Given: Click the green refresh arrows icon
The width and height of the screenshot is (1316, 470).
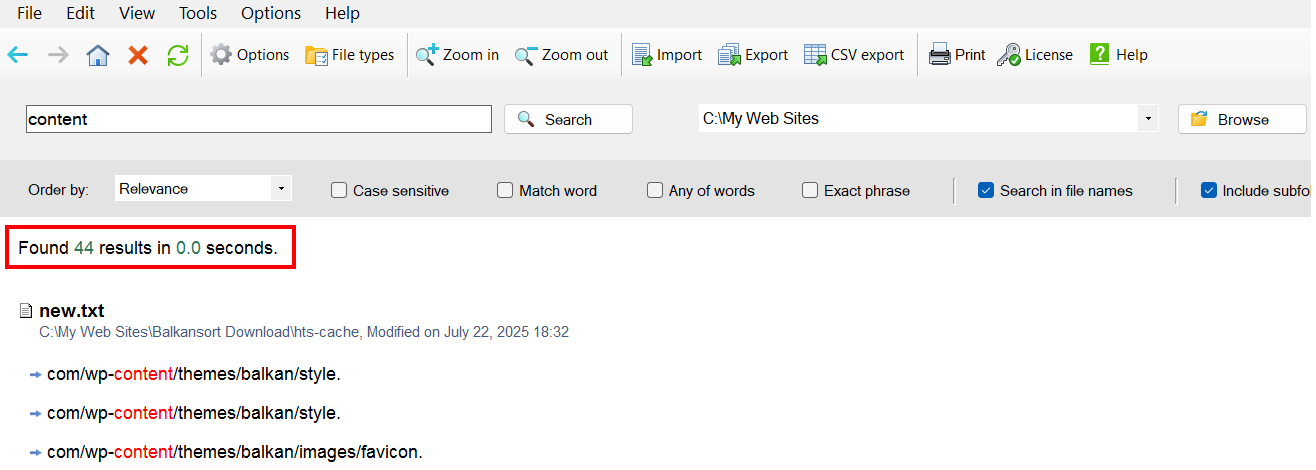Looking at the screenshot, I should 178,55.
